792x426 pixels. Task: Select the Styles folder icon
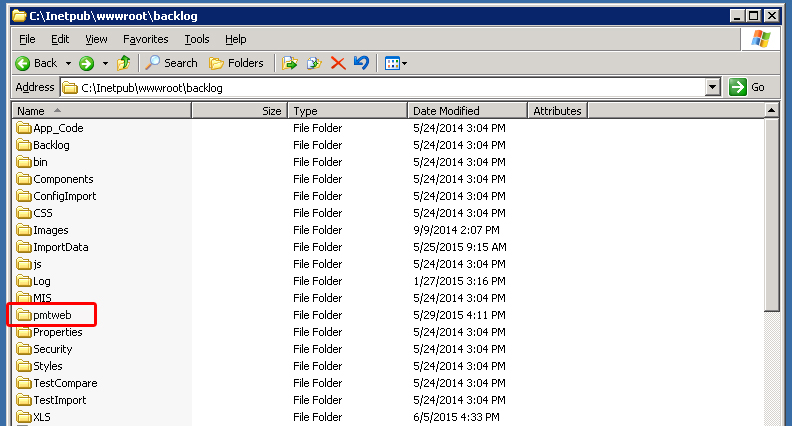pos(24,366)
